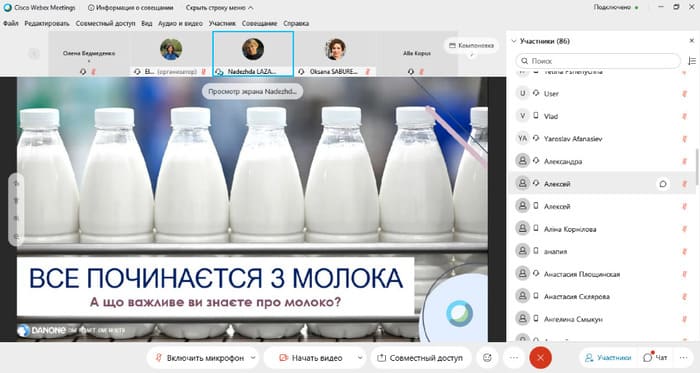700x373 pixels.
Task: Open more options ellipsis beside reactions
Action: point(514,358)
